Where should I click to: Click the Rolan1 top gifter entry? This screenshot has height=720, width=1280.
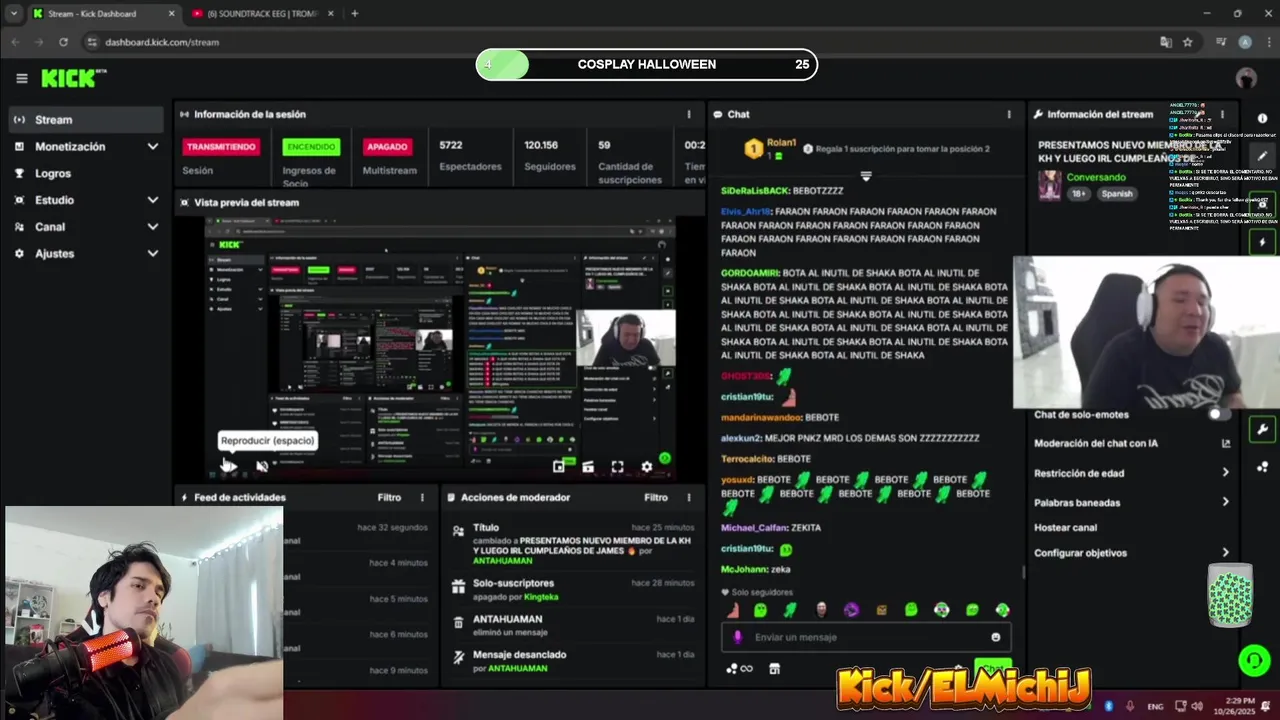tap(770, 149)
